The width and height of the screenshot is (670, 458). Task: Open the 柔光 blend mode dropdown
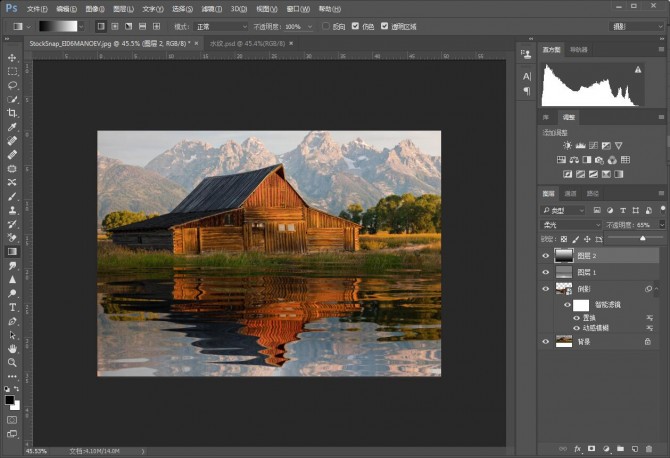[x=570, y=226]
